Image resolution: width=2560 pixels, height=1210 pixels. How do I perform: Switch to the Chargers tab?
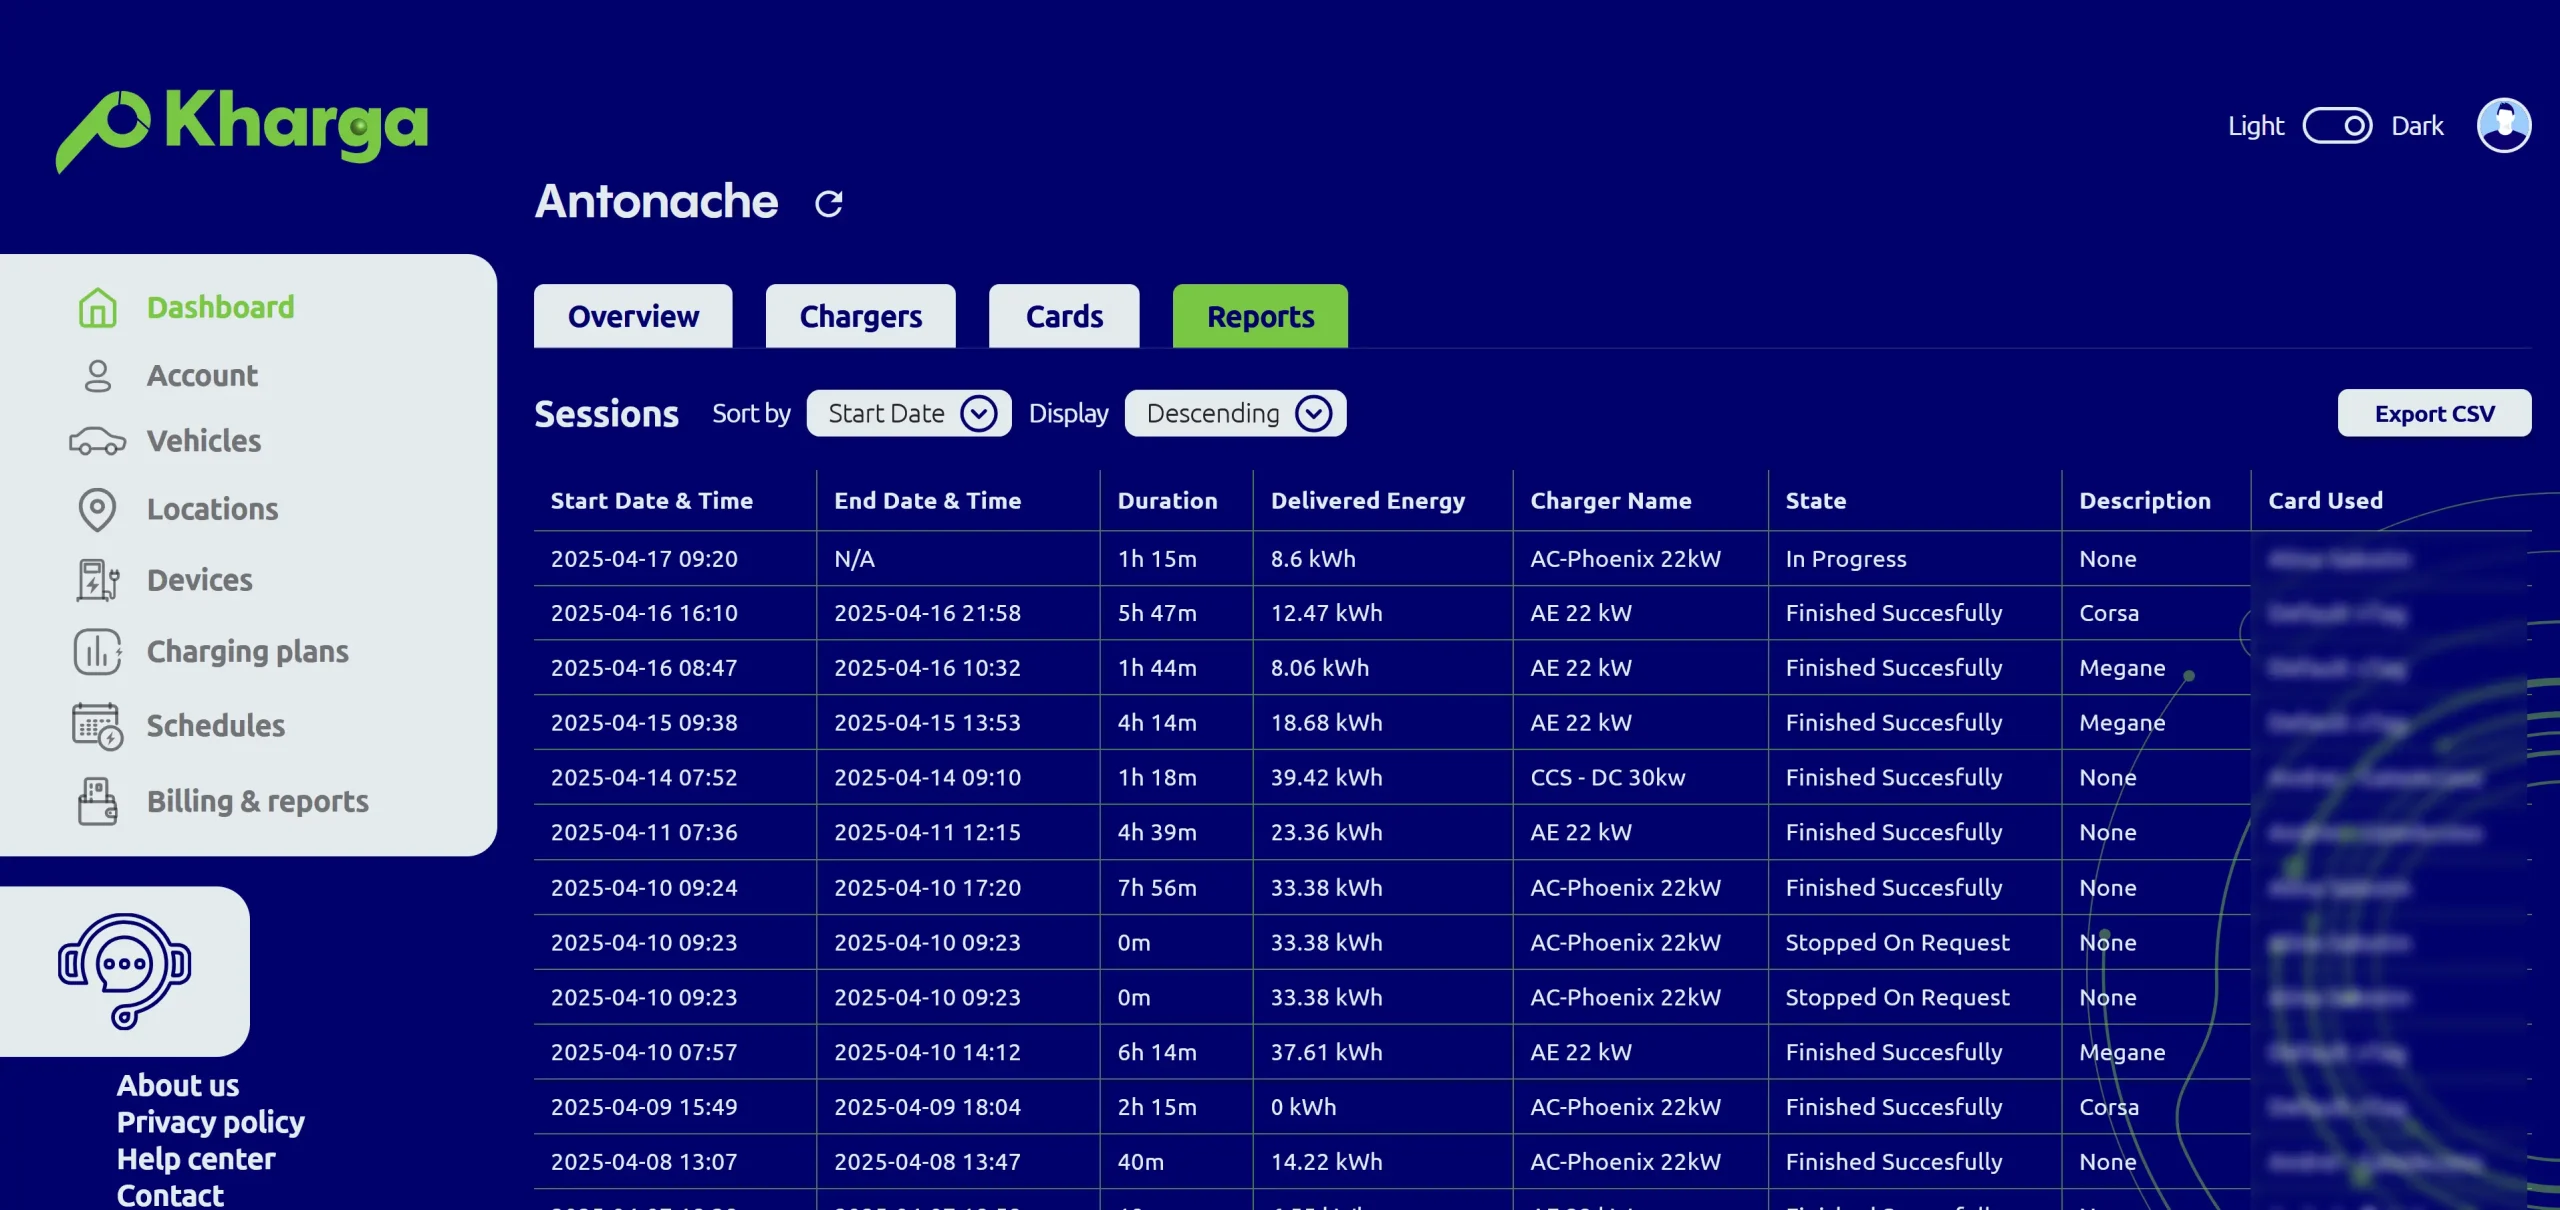tap(860, 317)
